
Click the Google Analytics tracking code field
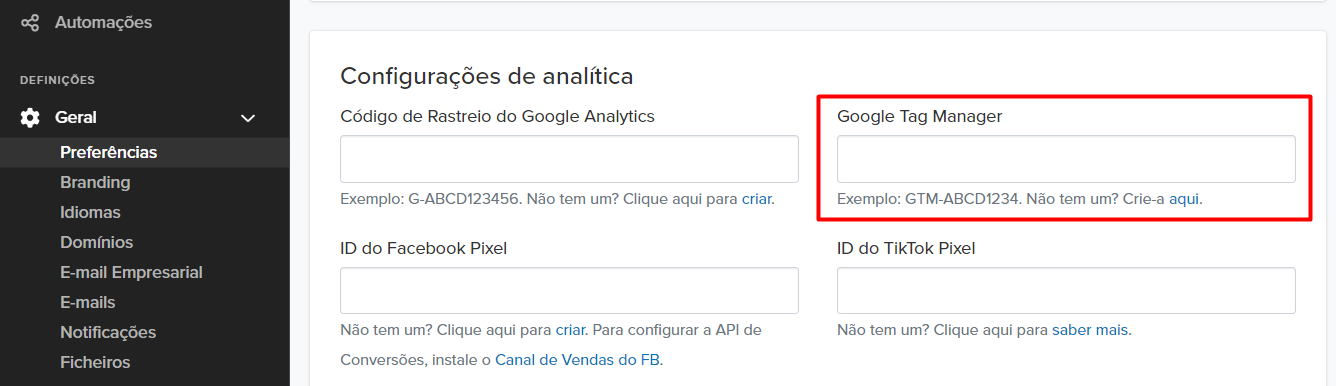pyautogui.click(x=569, y=159)
